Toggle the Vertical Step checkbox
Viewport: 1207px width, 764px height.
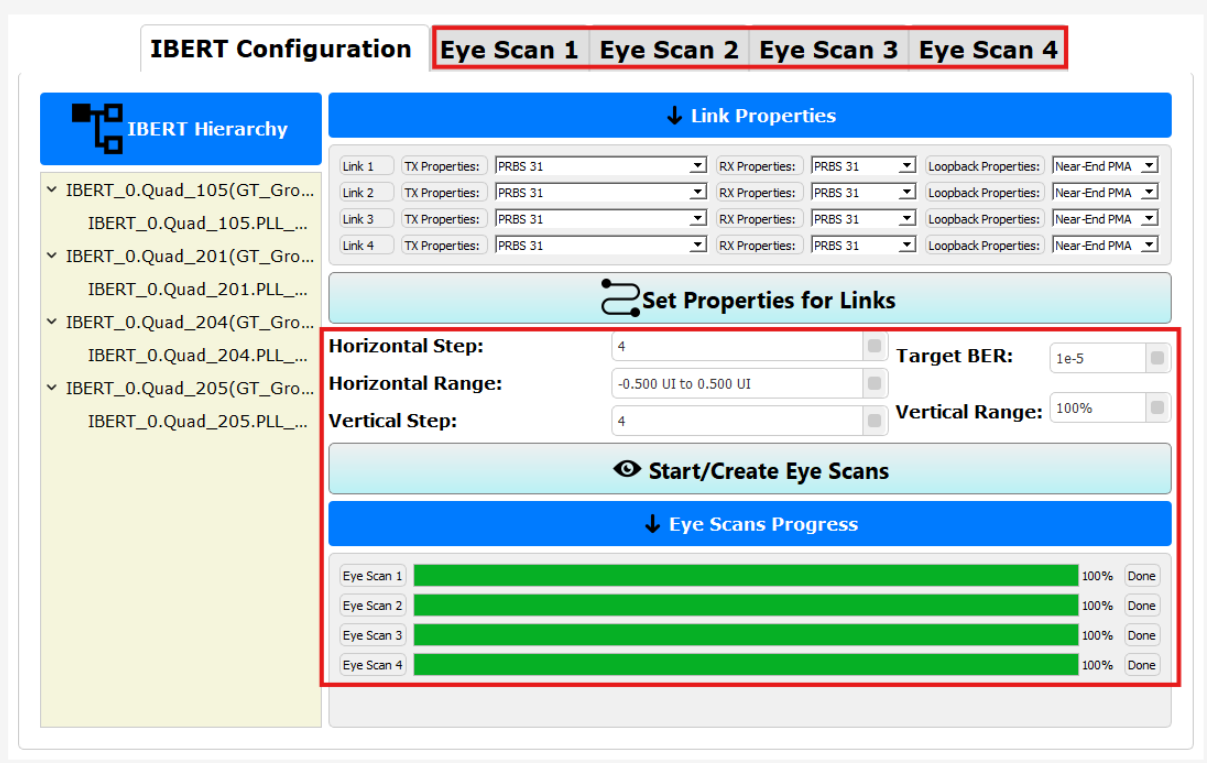[875, 421]
